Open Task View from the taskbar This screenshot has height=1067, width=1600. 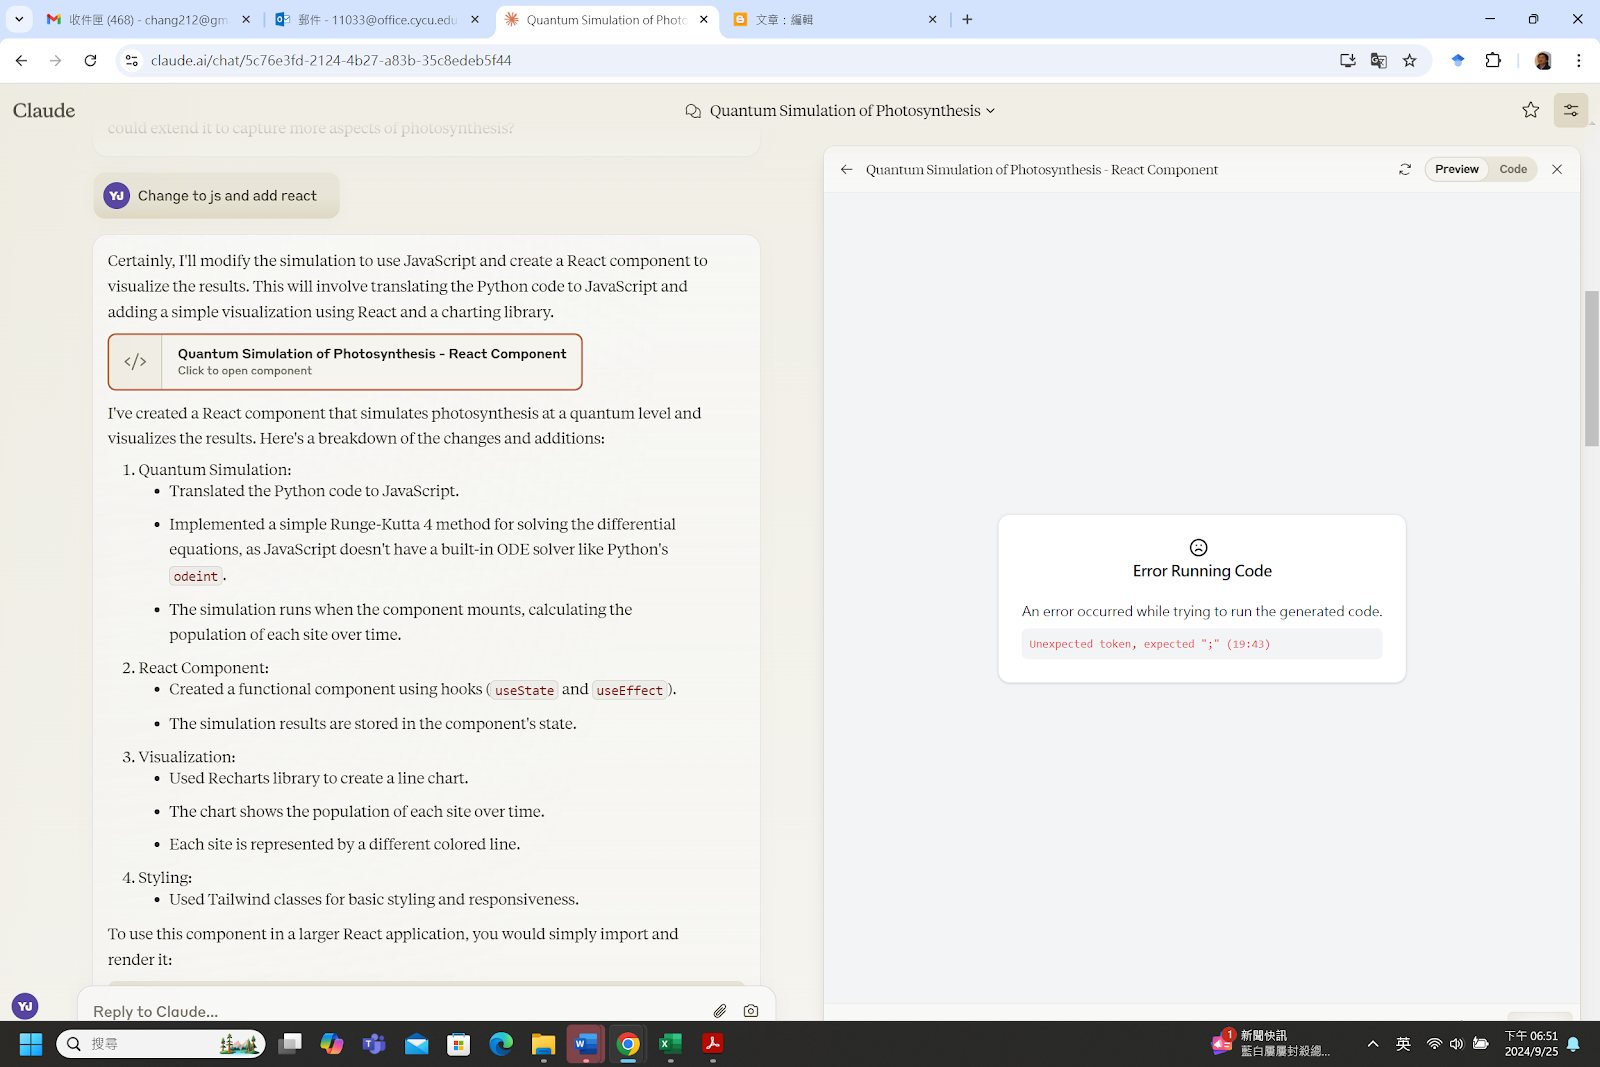coord(290,1044)
